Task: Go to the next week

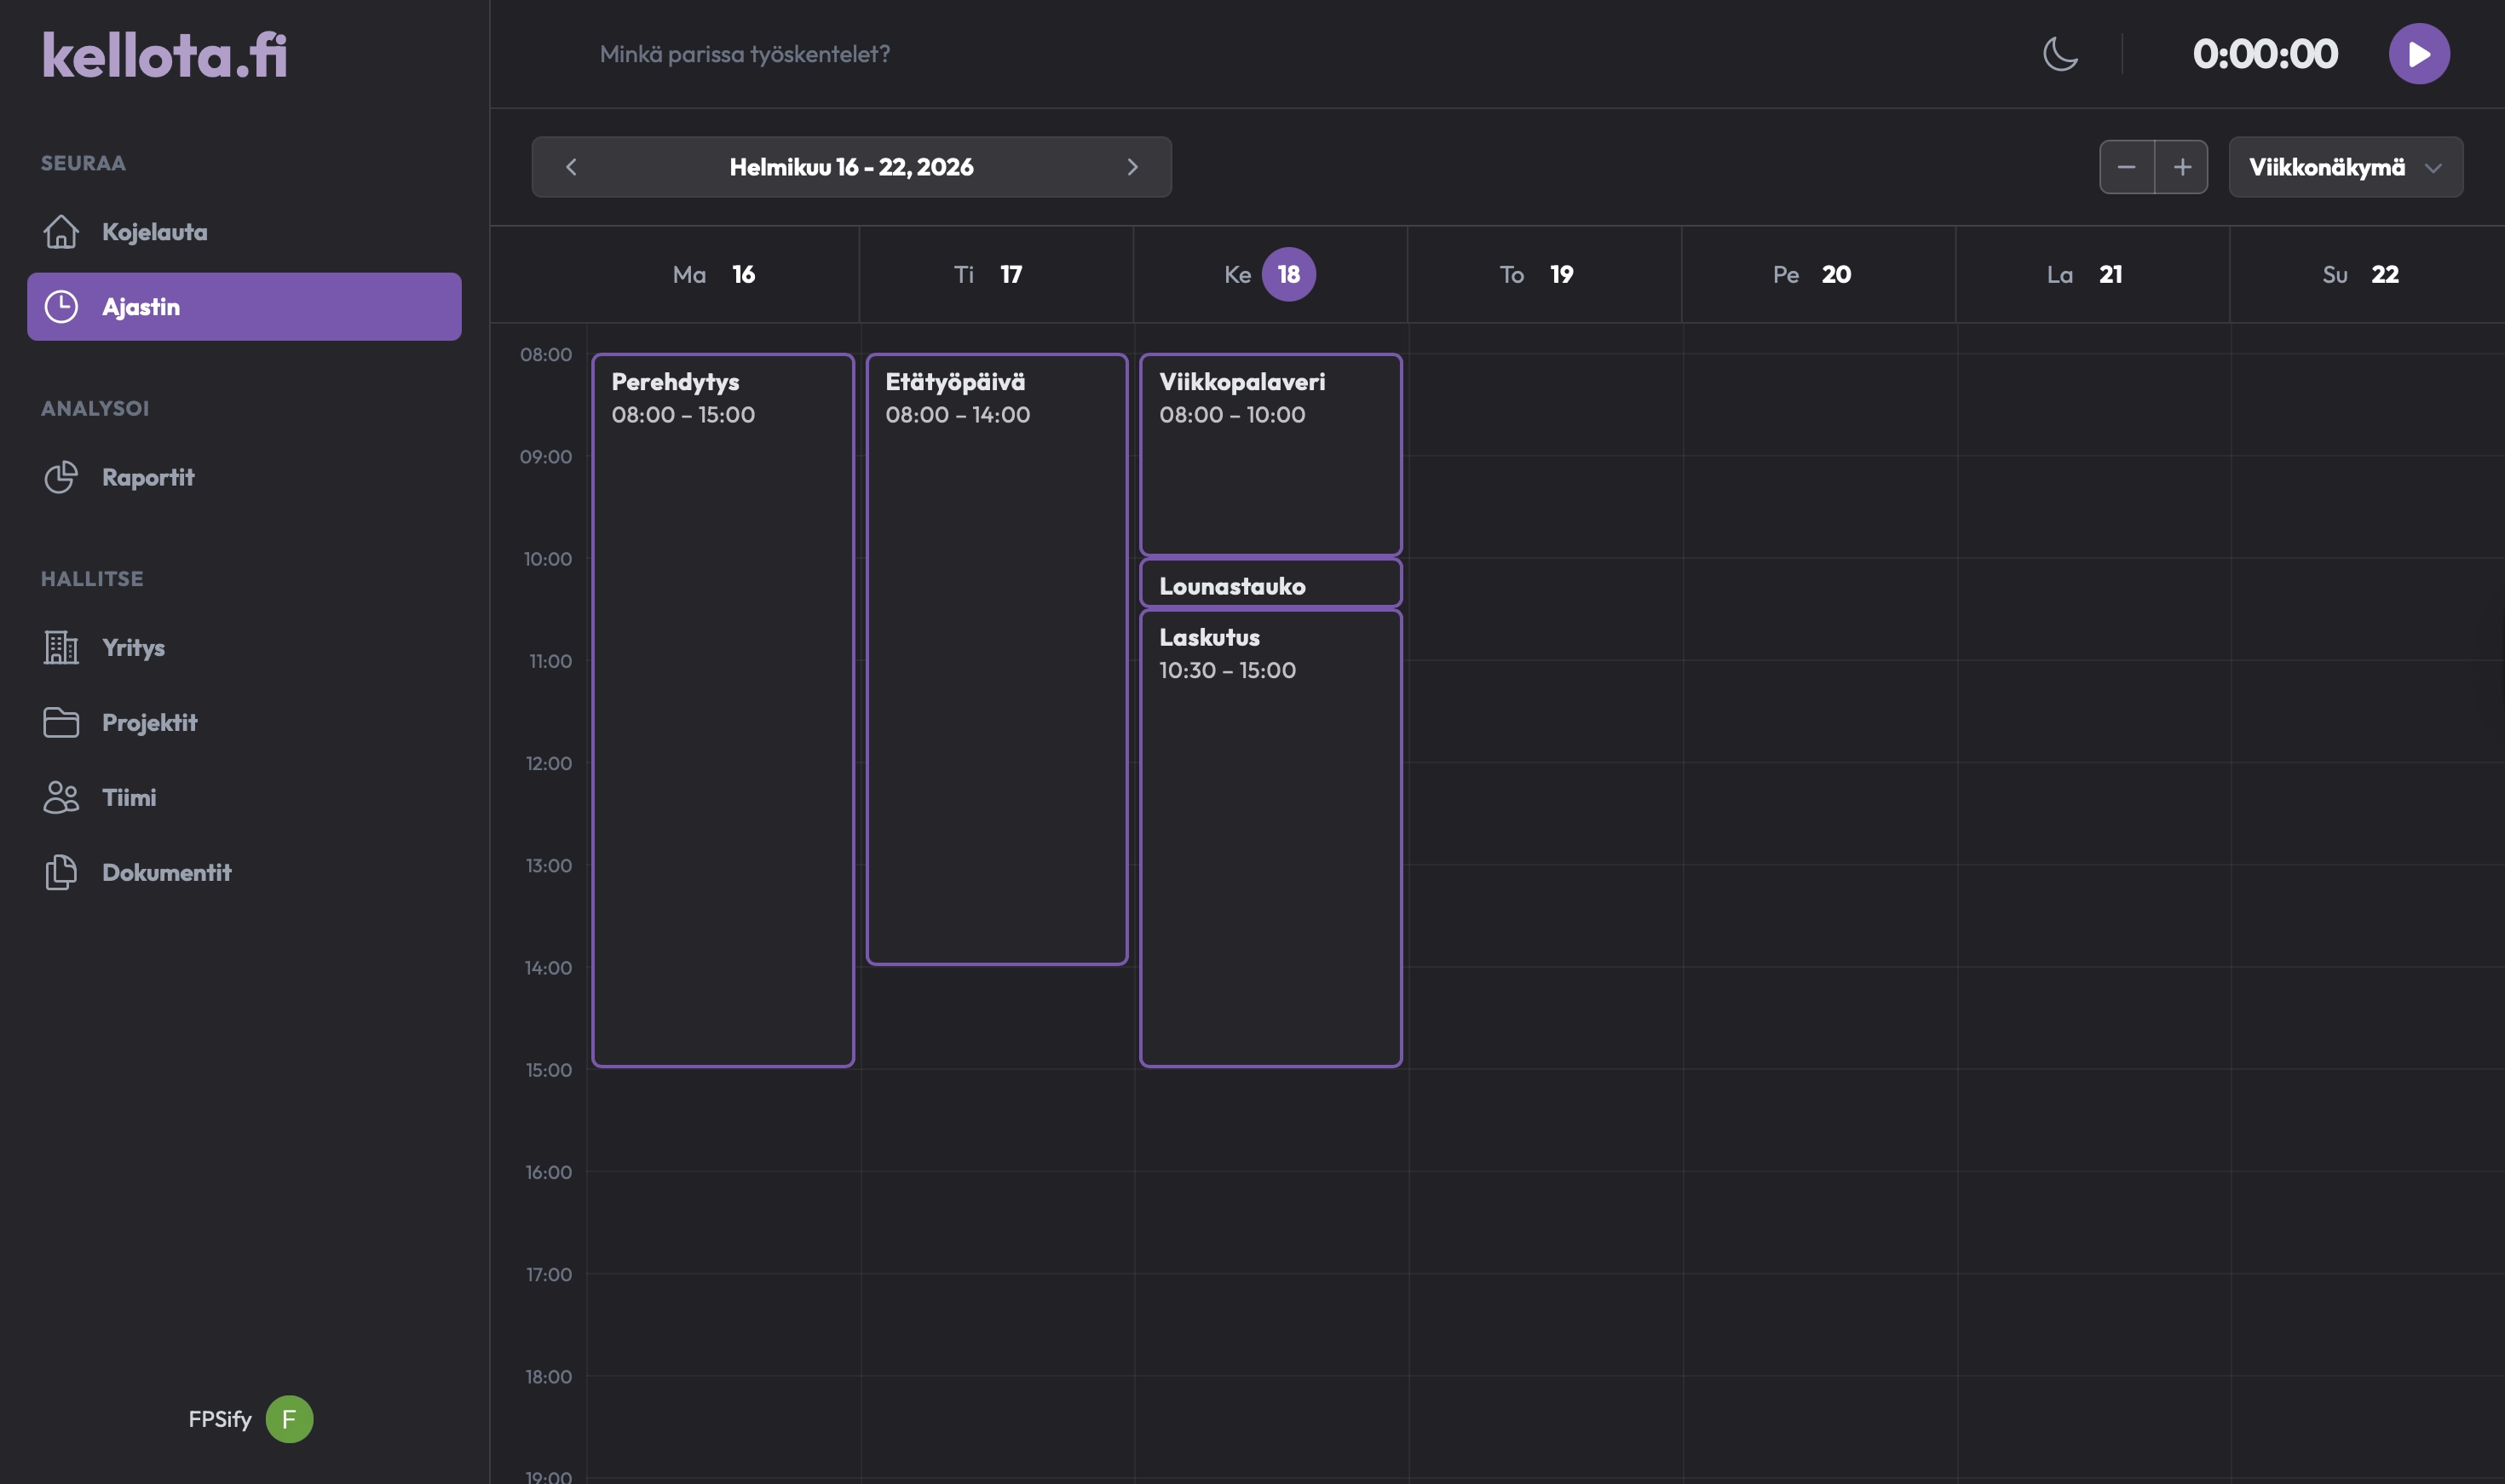Action: (1132, 167)
